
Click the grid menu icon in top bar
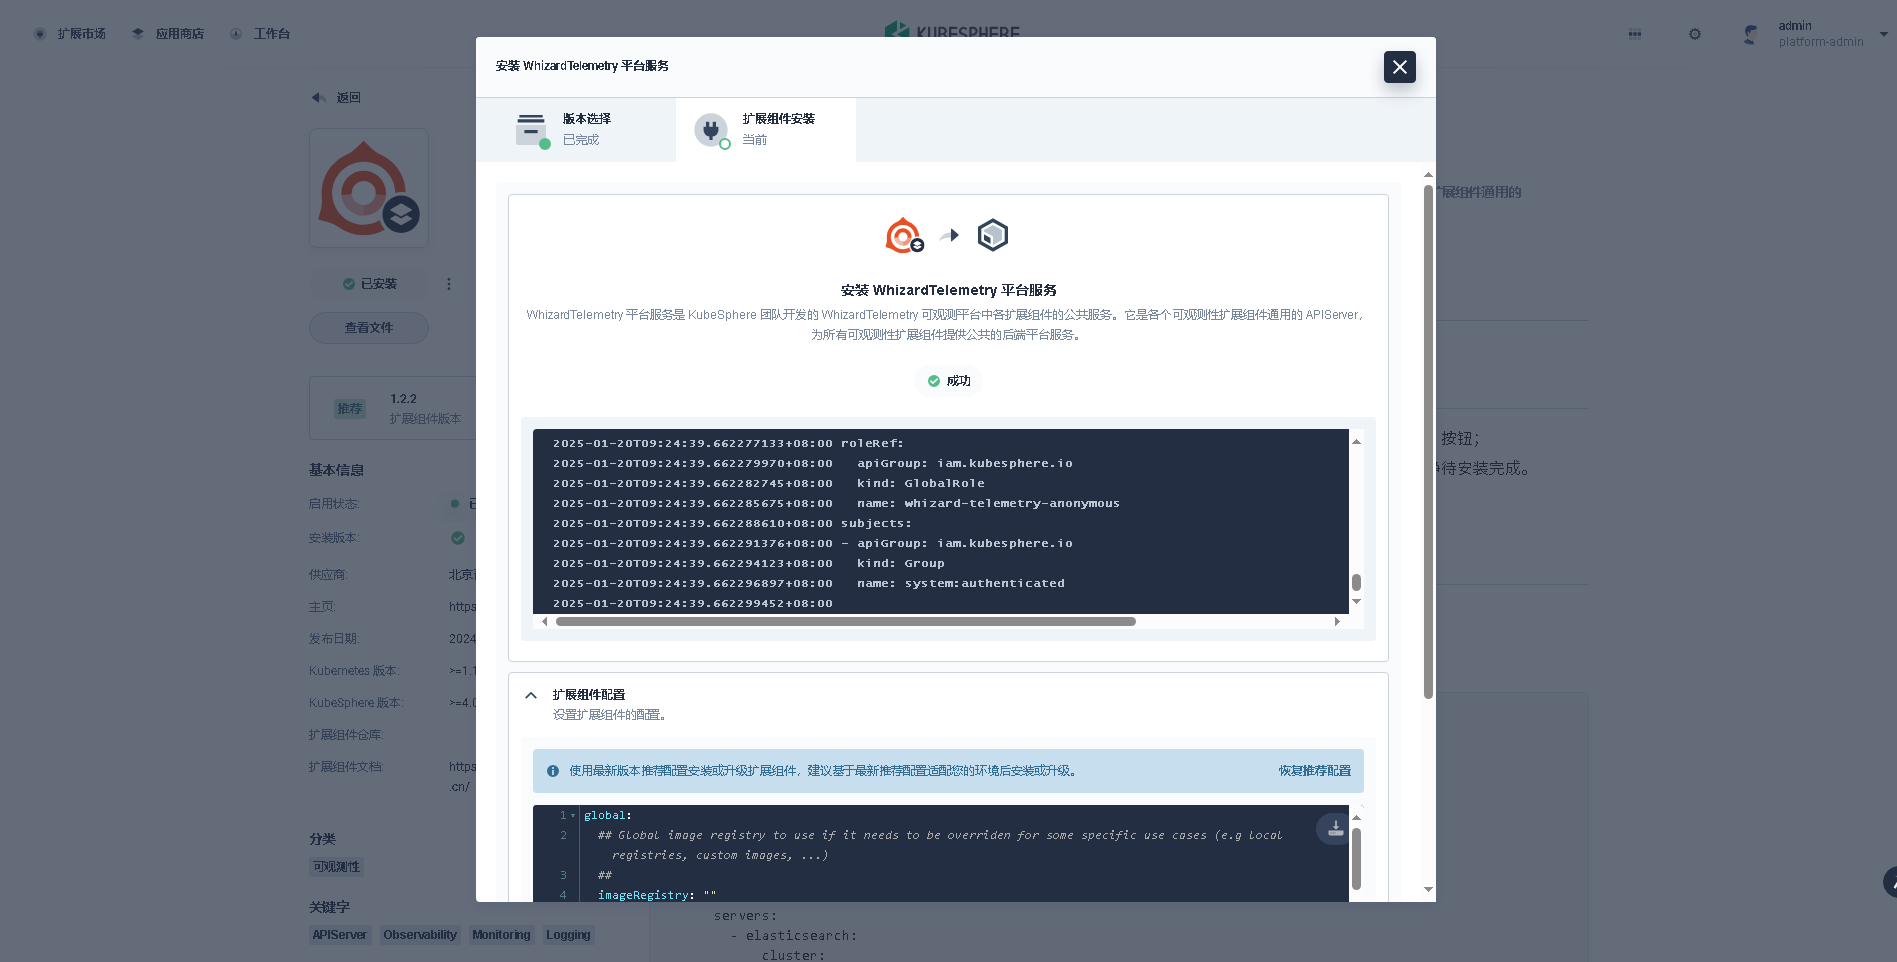pyautogui.click(x=1635, y=34)
